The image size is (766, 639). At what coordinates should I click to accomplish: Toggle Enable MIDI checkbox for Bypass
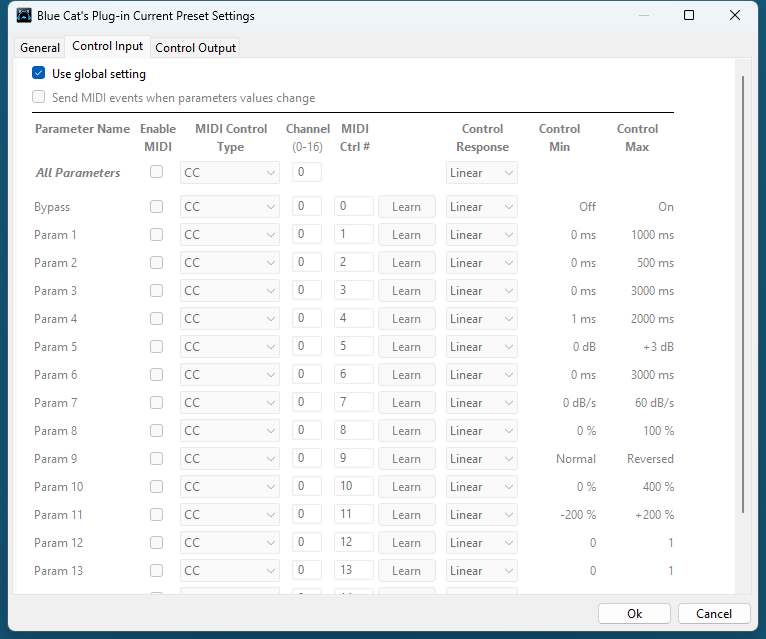pyautogui.click(x=156, y=207)
